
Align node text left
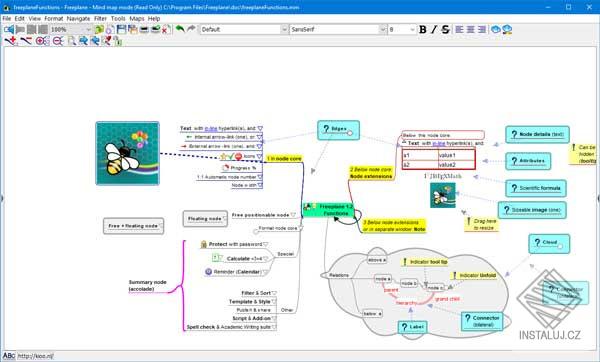460,29
